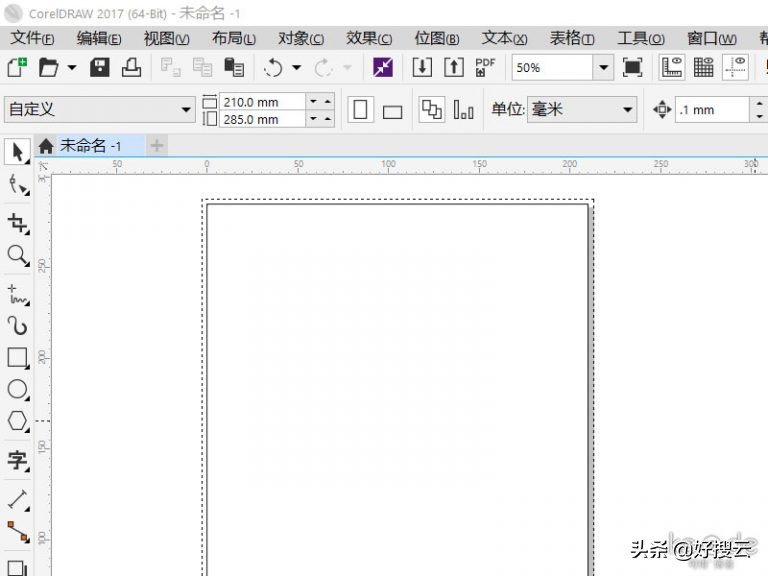
Task: Select the Pick tool arrow
Action: pos(17,153)
